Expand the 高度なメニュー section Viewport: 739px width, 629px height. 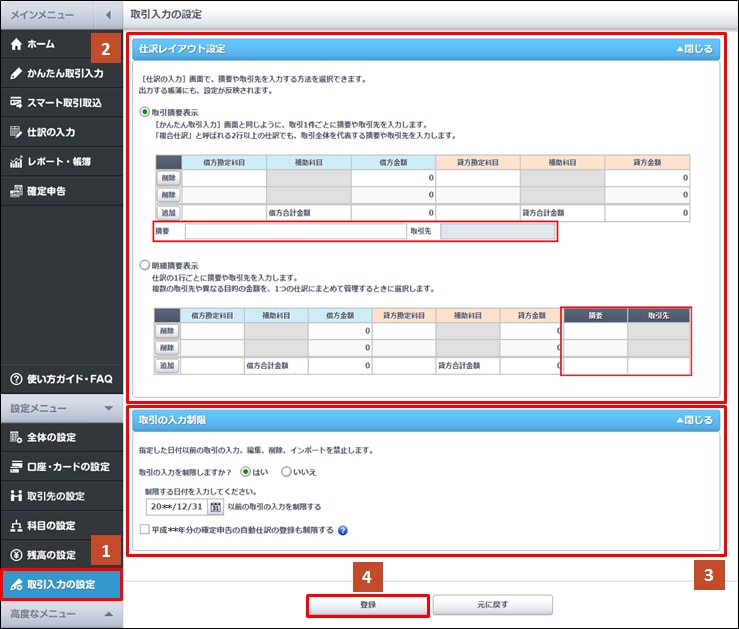click(108, 613)
